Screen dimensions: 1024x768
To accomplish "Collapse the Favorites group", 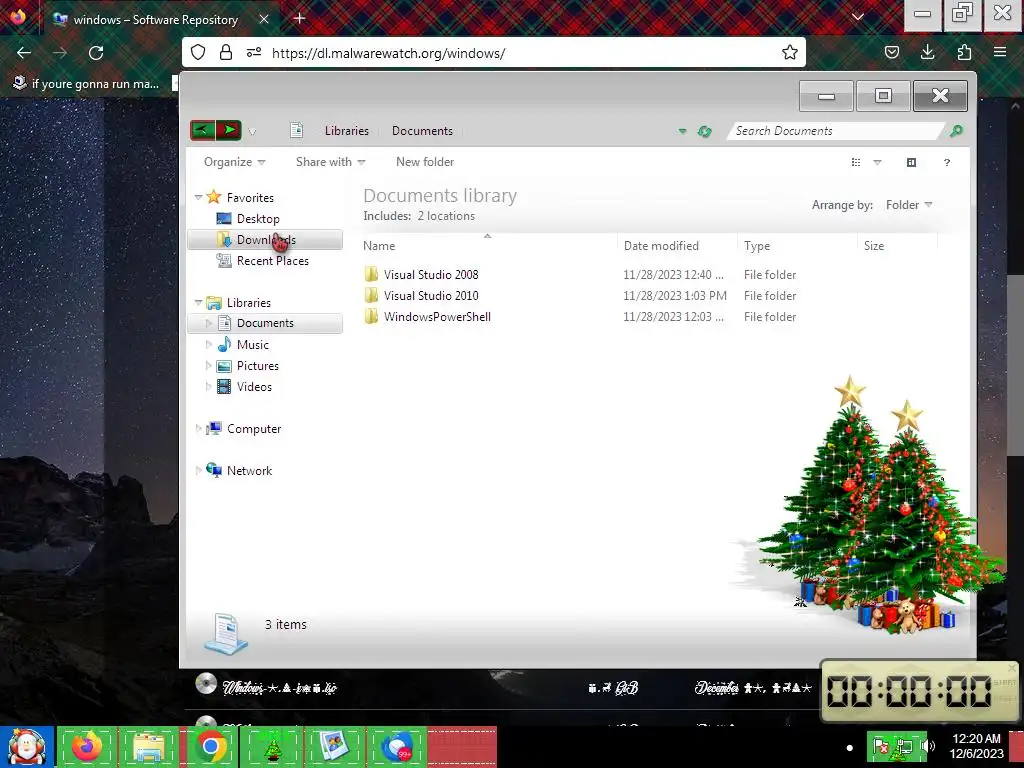I will point(198,197).
